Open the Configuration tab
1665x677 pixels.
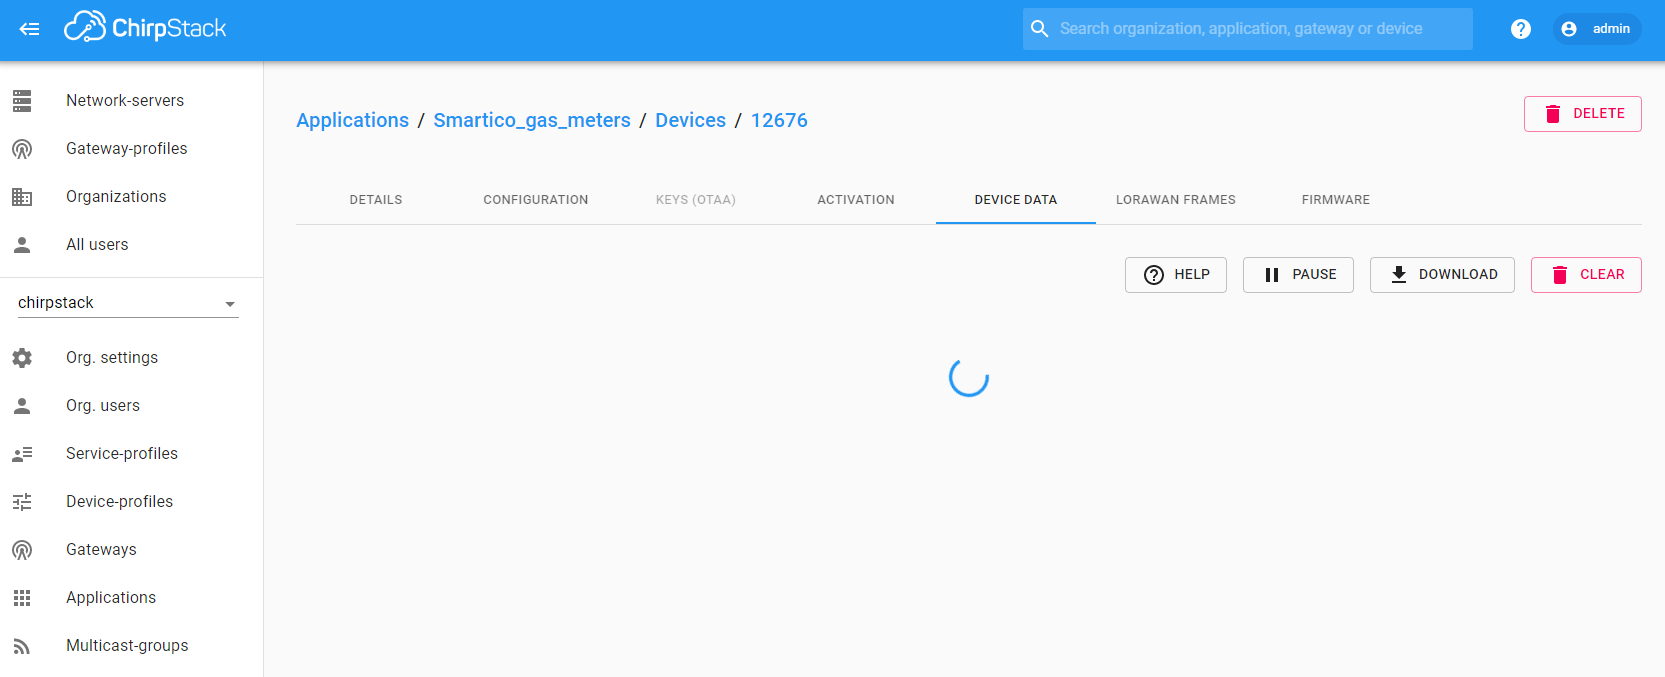[535, 200]
